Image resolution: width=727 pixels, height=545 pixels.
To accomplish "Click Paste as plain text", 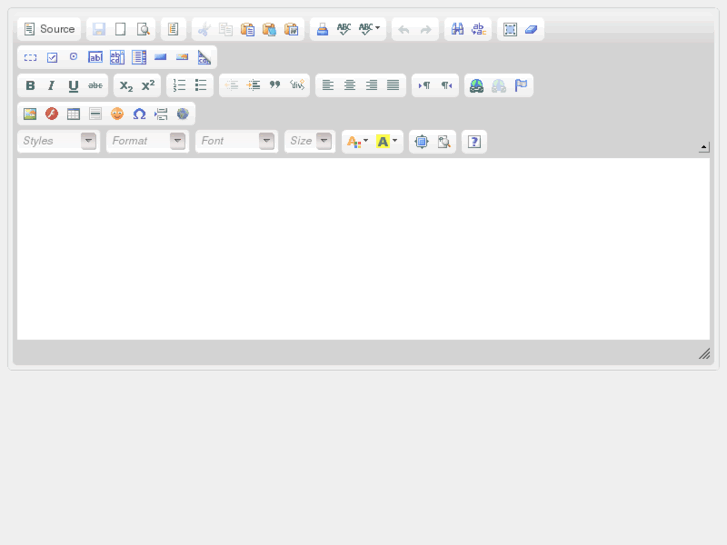I will (x=269, y=29).
